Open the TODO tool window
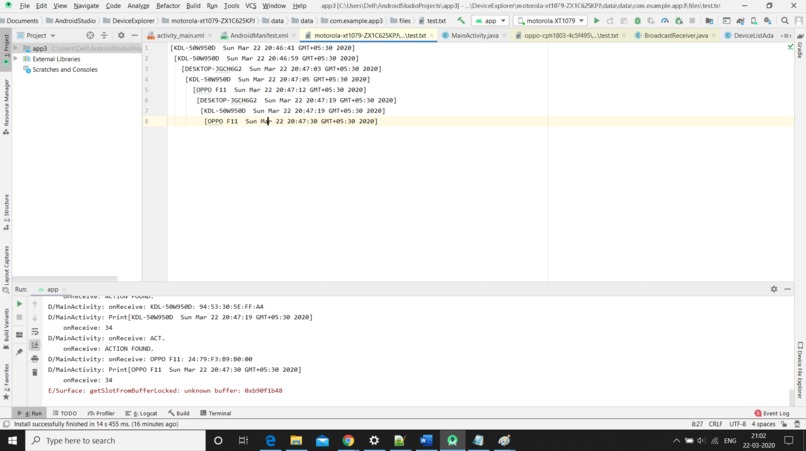This screenshot has height=451, width=806. (65, 413)
